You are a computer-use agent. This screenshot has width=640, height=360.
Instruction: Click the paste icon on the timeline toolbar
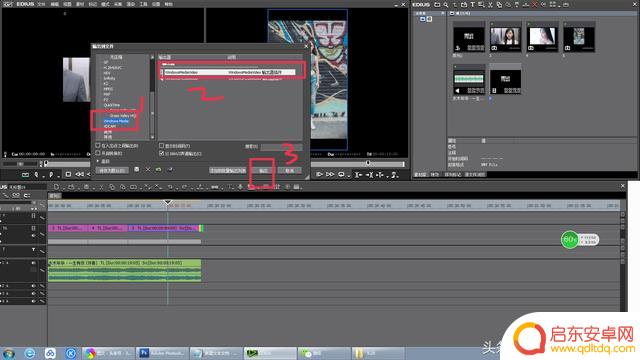tap(122, 187)
